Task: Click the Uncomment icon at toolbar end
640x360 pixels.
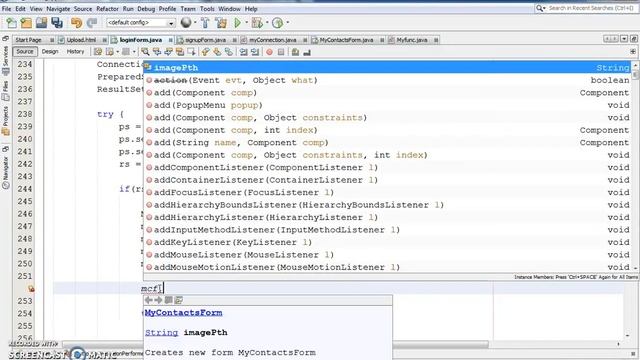Action: pos(307,52)
